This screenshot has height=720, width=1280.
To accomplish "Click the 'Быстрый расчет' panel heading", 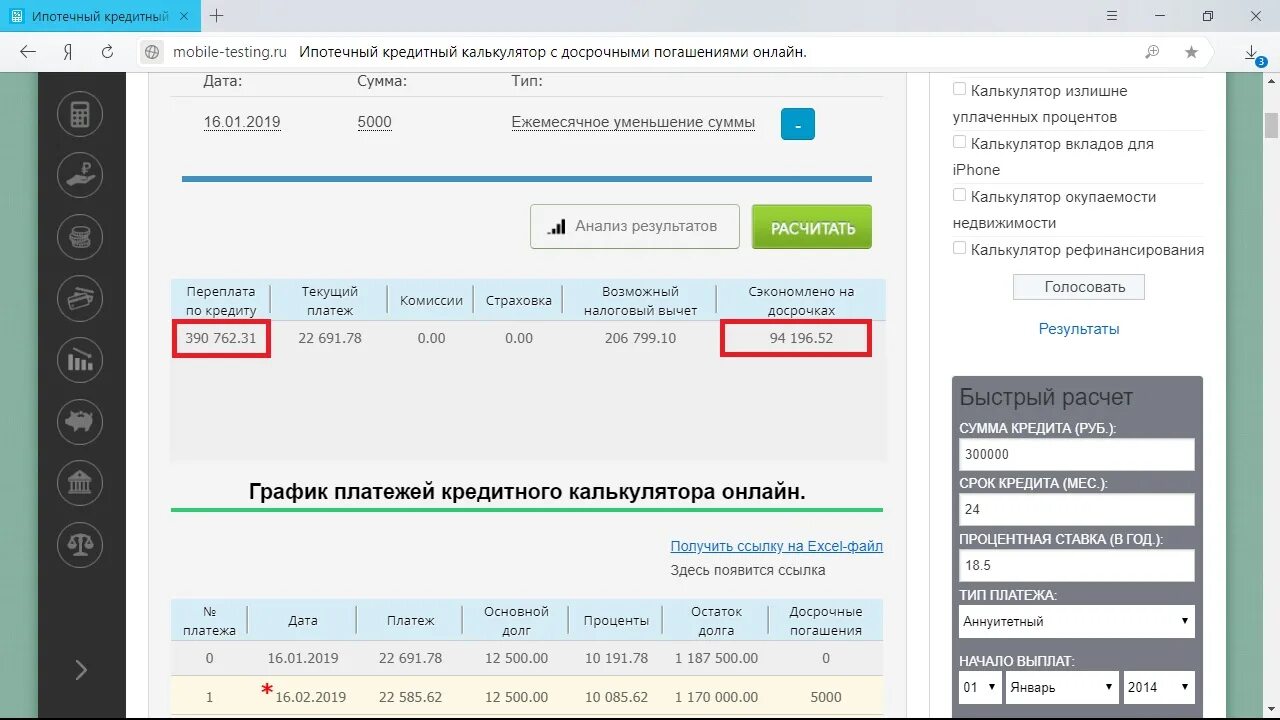I will [1046, 397].
